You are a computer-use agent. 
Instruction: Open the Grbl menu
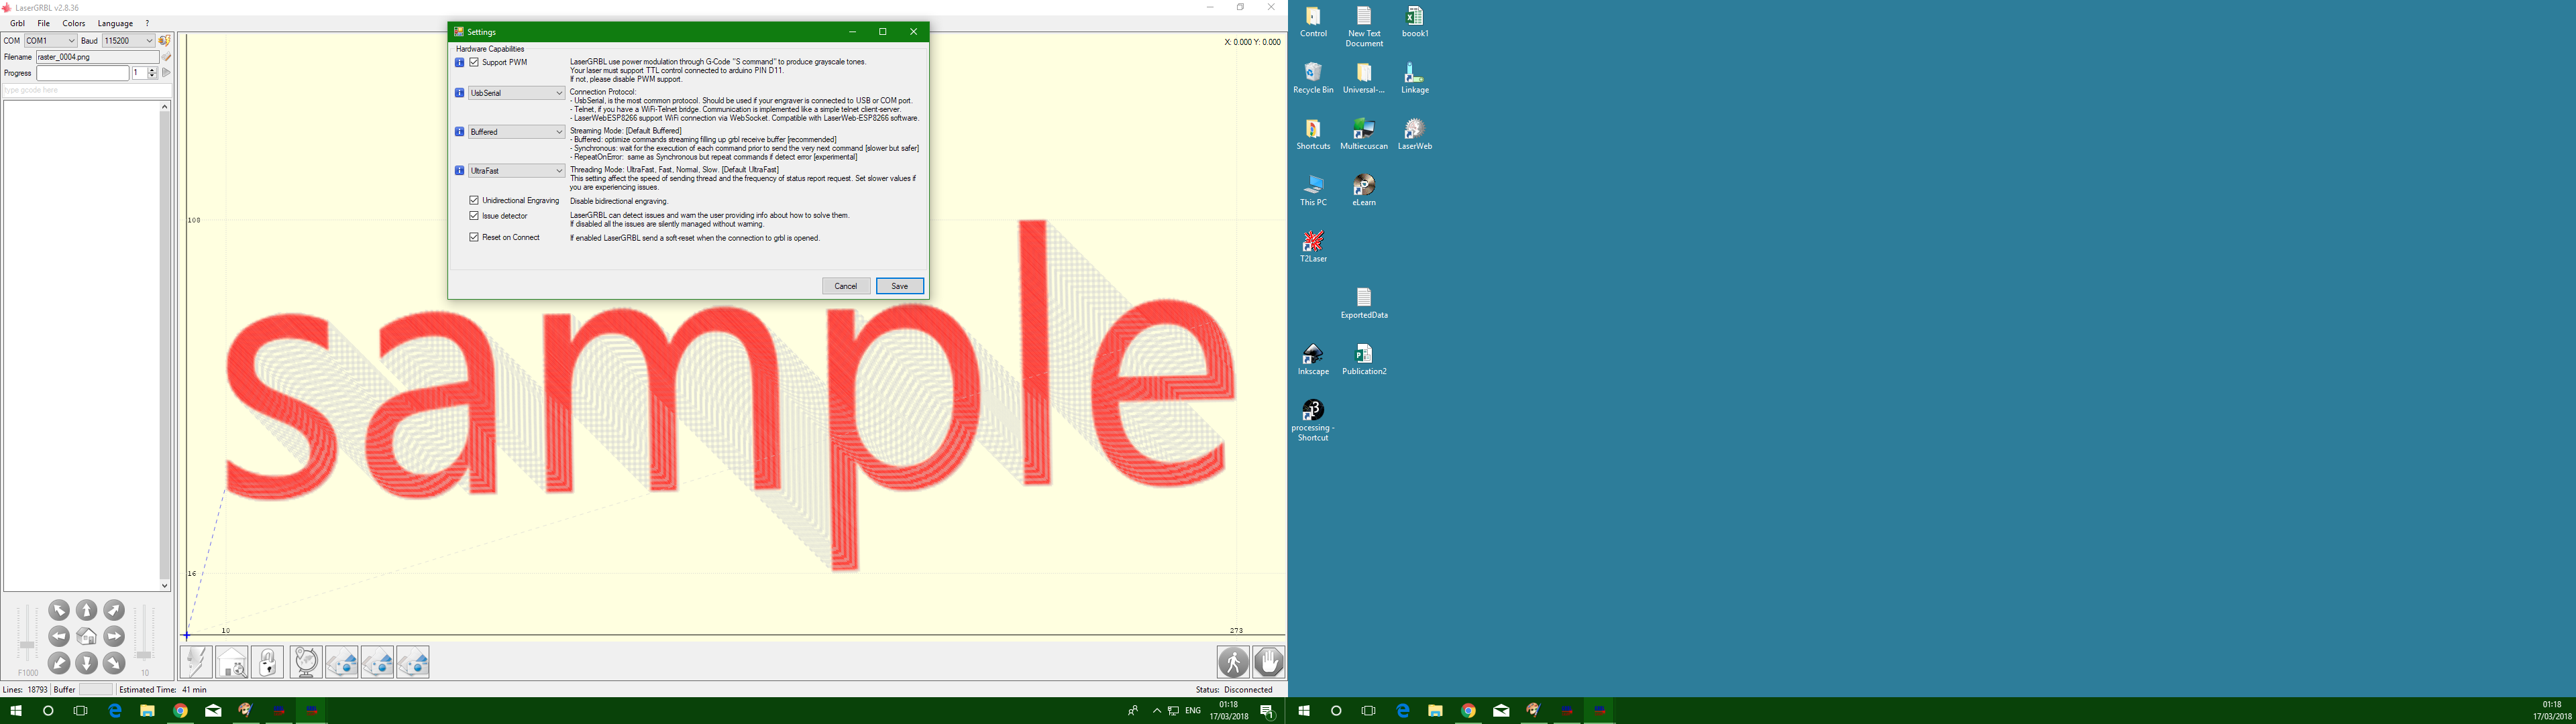click(17, 23)
